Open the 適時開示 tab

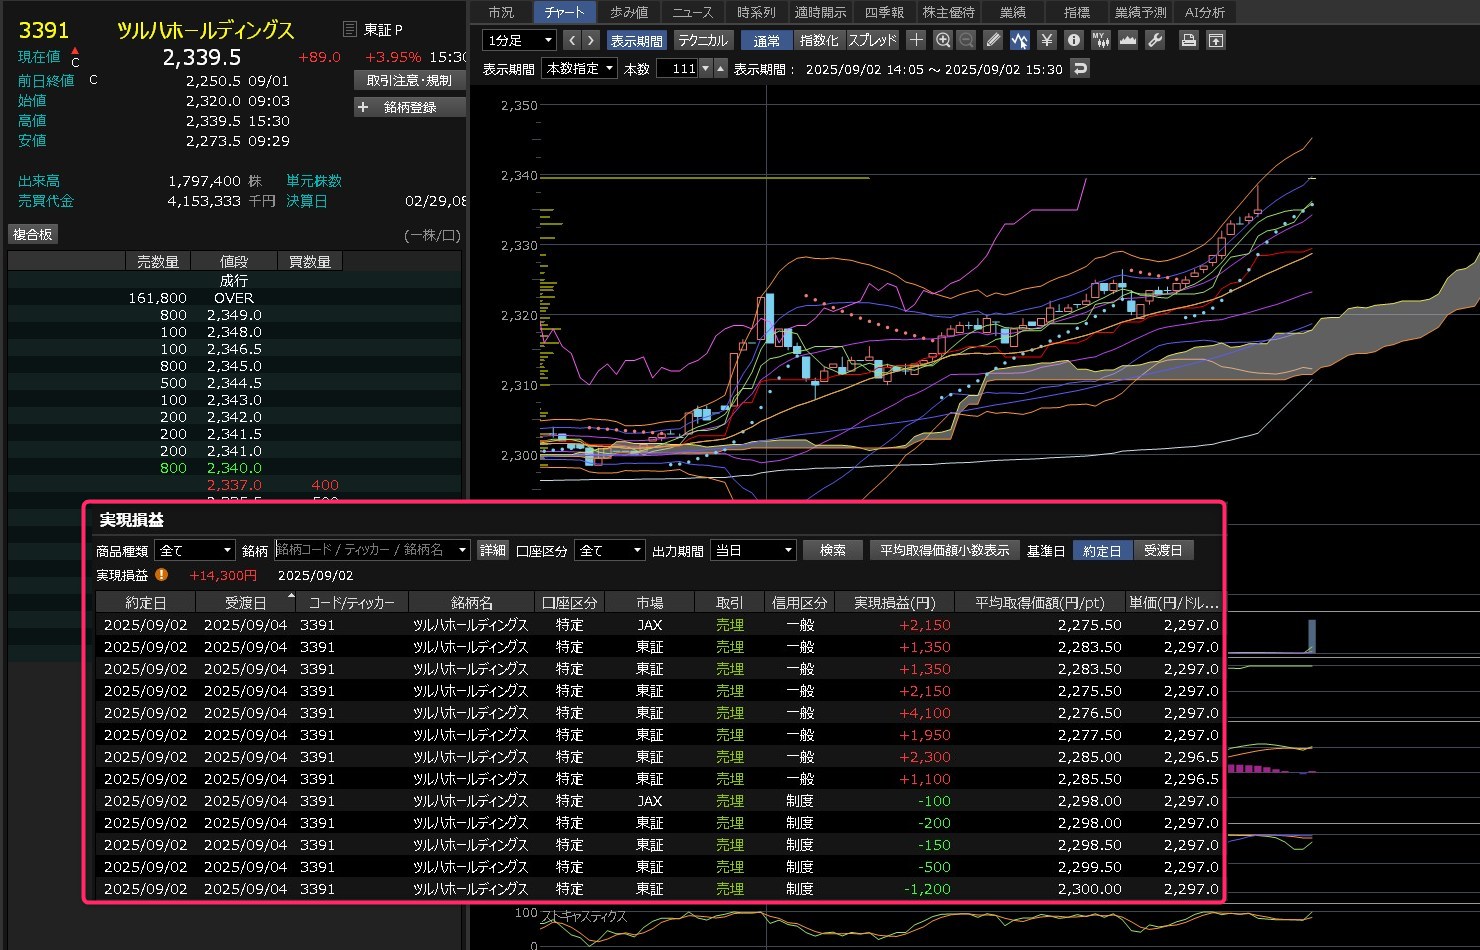[820, 12]
